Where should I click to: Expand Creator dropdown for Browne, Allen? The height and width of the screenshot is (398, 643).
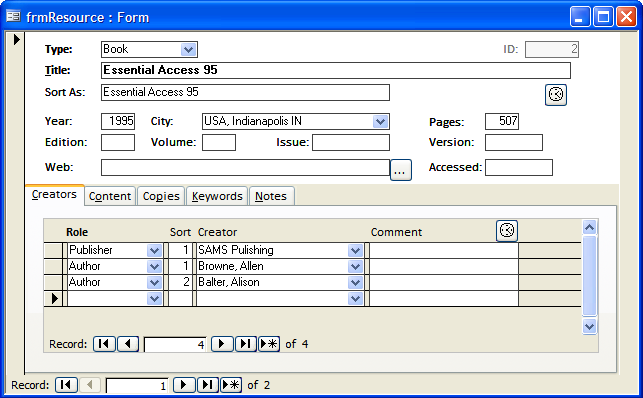pyautogui.click(x=355, y=266)
